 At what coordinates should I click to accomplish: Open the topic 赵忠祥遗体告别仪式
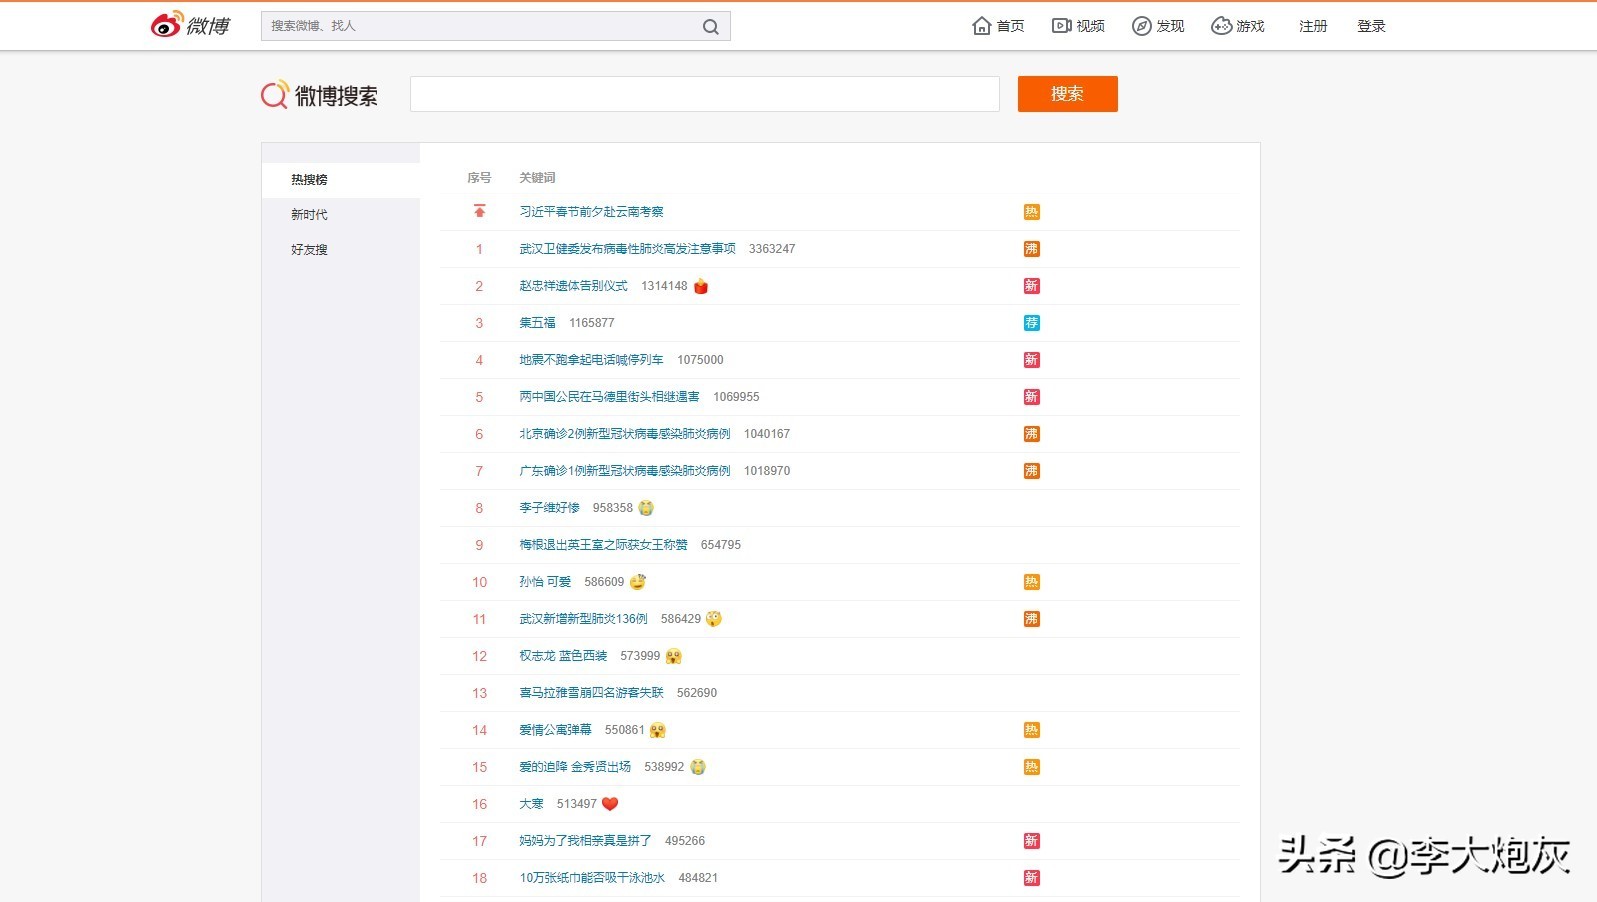[573, 286]
